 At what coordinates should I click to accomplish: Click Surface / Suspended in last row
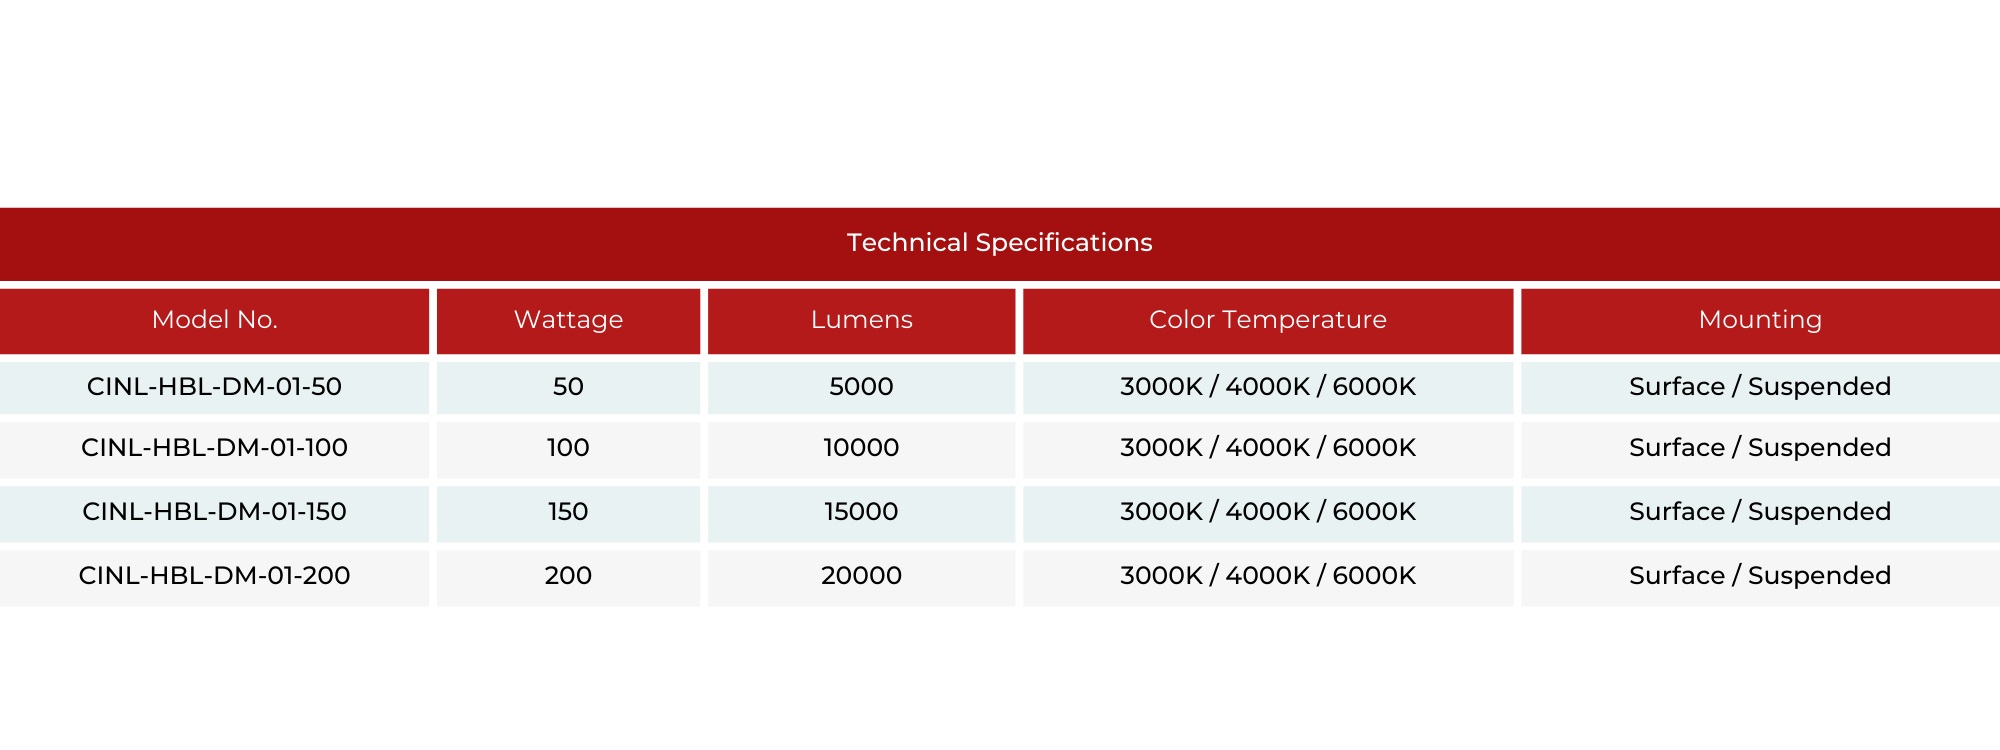[x=1760, y=577]
